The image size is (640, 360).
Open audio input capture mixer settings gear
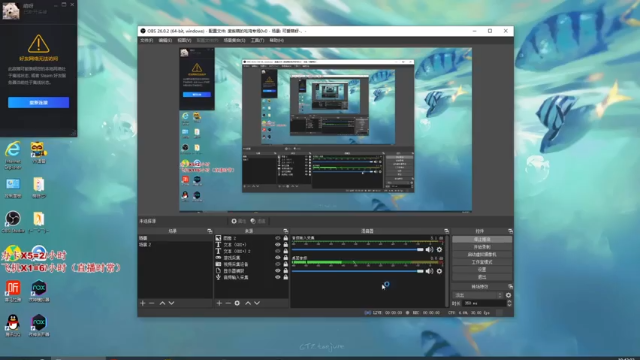439,249
